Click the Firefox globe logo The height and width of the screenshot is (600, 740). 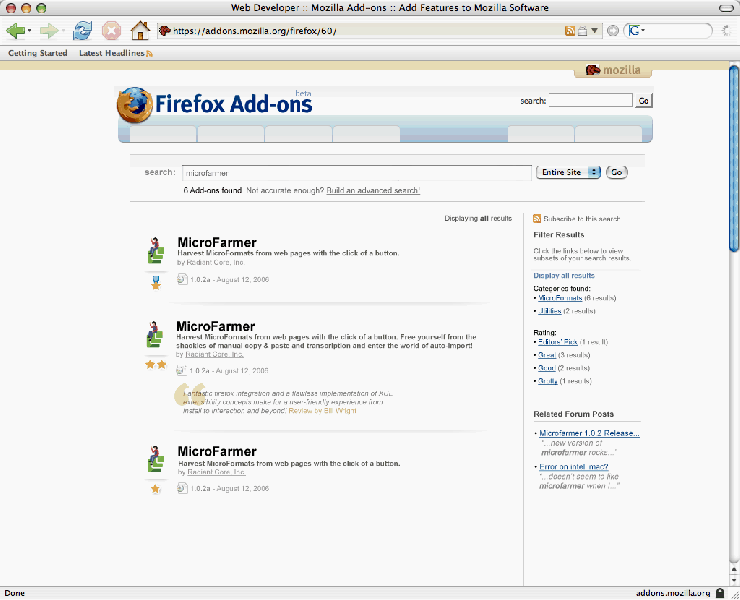[x=135, y=105]
